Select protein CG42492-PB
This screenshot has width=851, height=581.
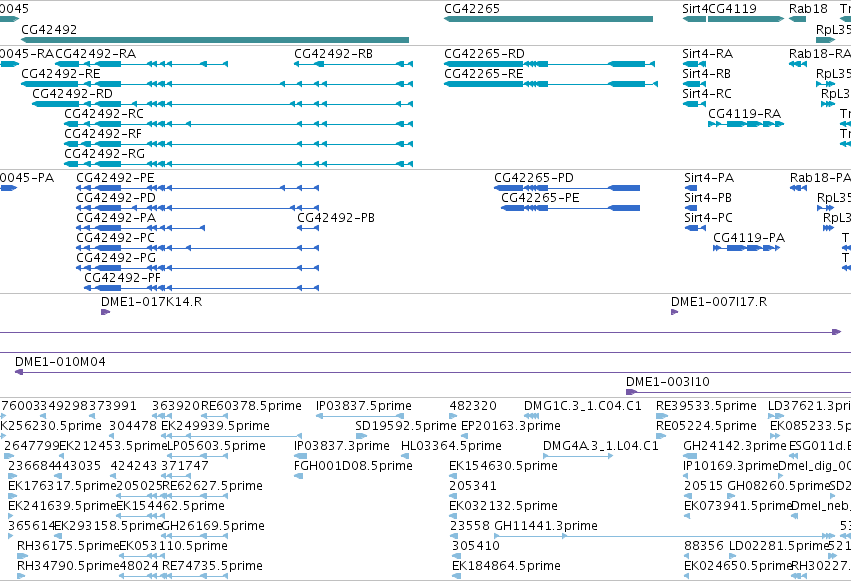308,228
